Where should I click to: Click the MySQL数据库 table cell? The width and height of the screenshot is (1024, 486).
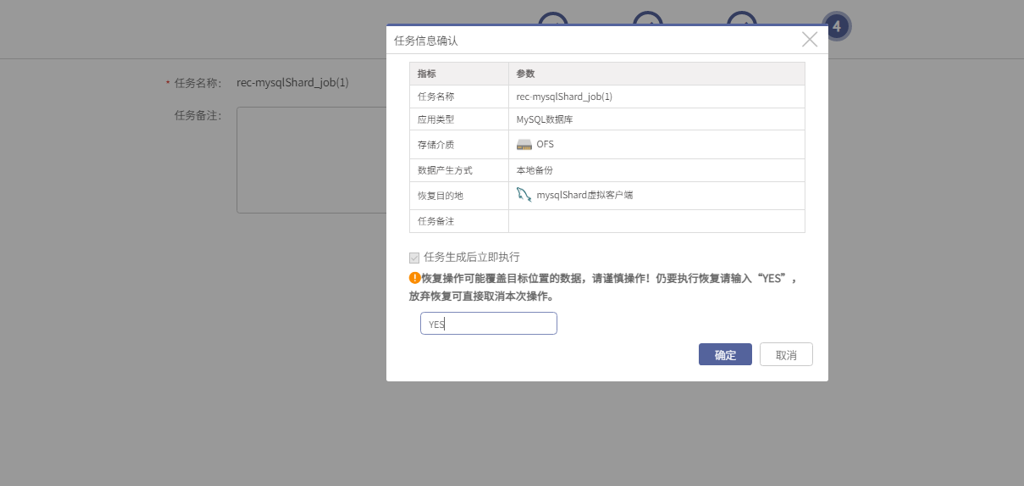pos(656,120)
